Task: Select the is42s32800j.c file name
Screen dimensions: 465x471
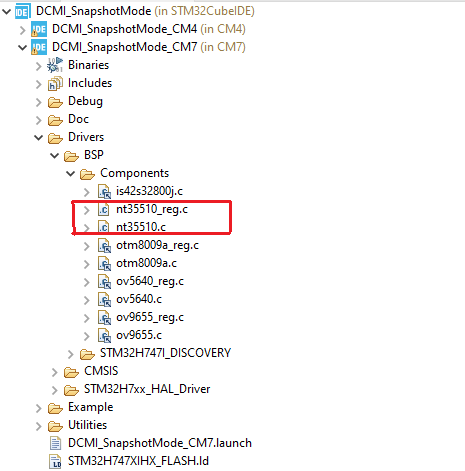Action: tap(149, 191)
